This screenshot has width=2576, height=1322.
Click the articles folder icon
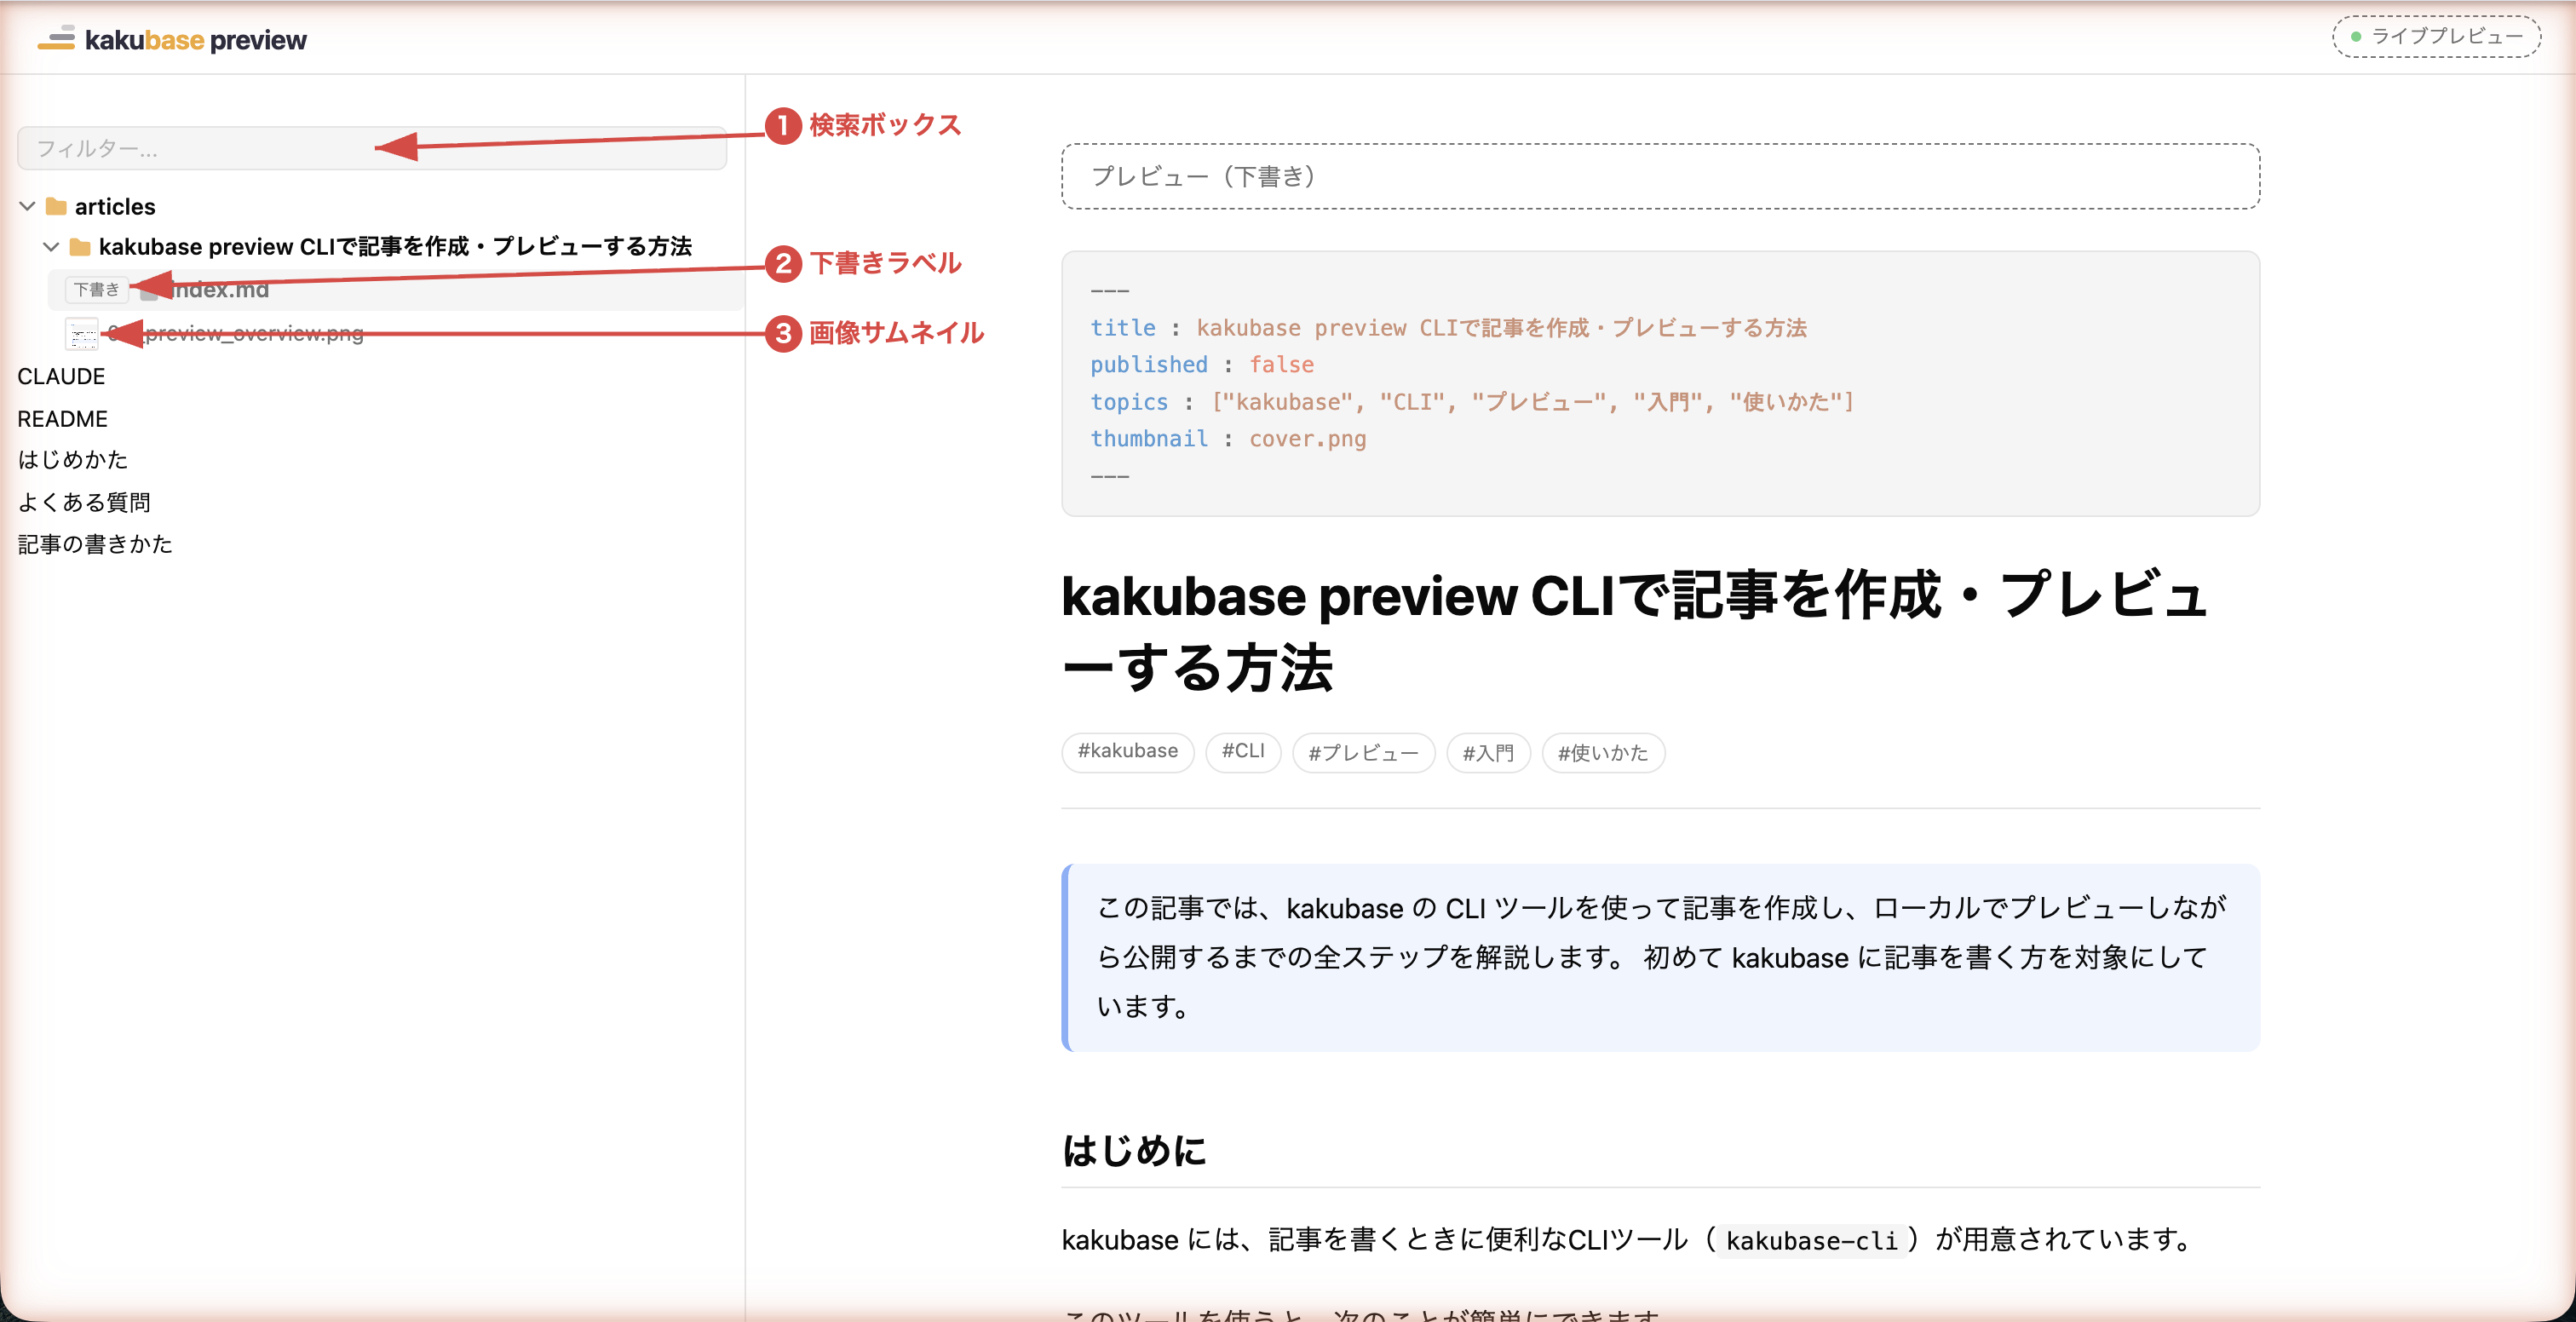(x=56, y=206)
